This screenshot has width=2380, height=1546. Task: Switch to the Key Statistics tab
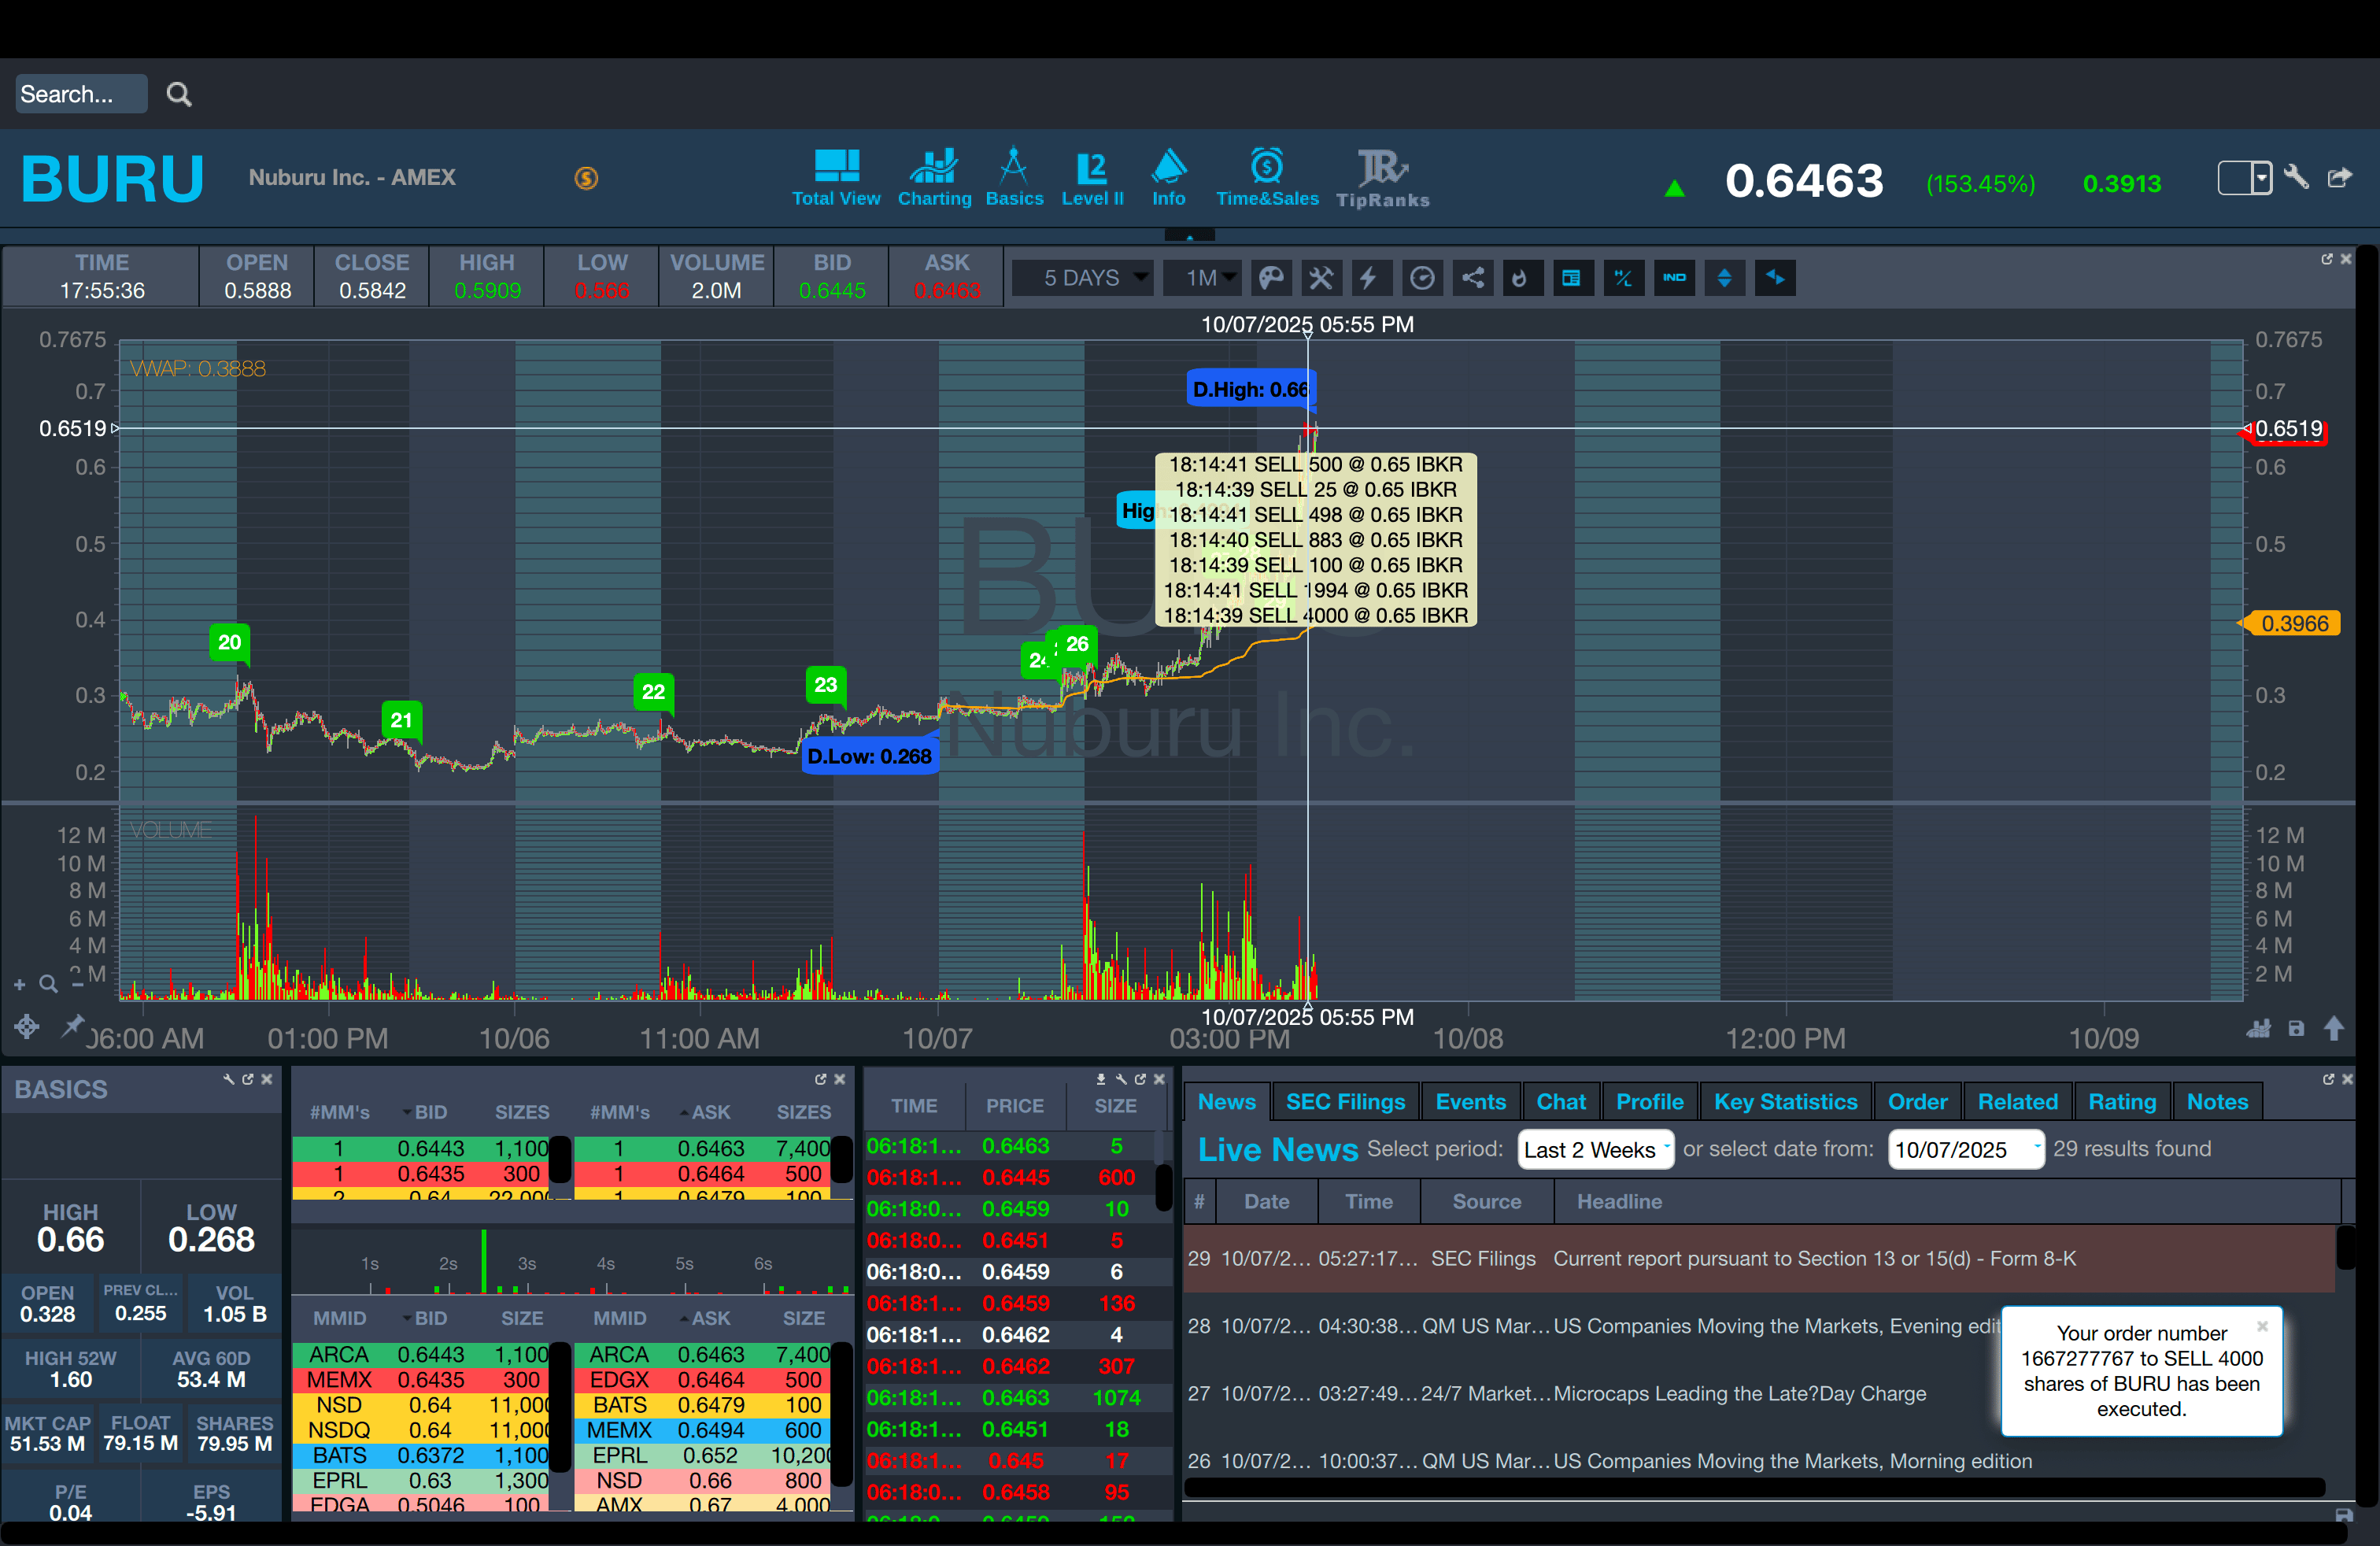1785,1102
